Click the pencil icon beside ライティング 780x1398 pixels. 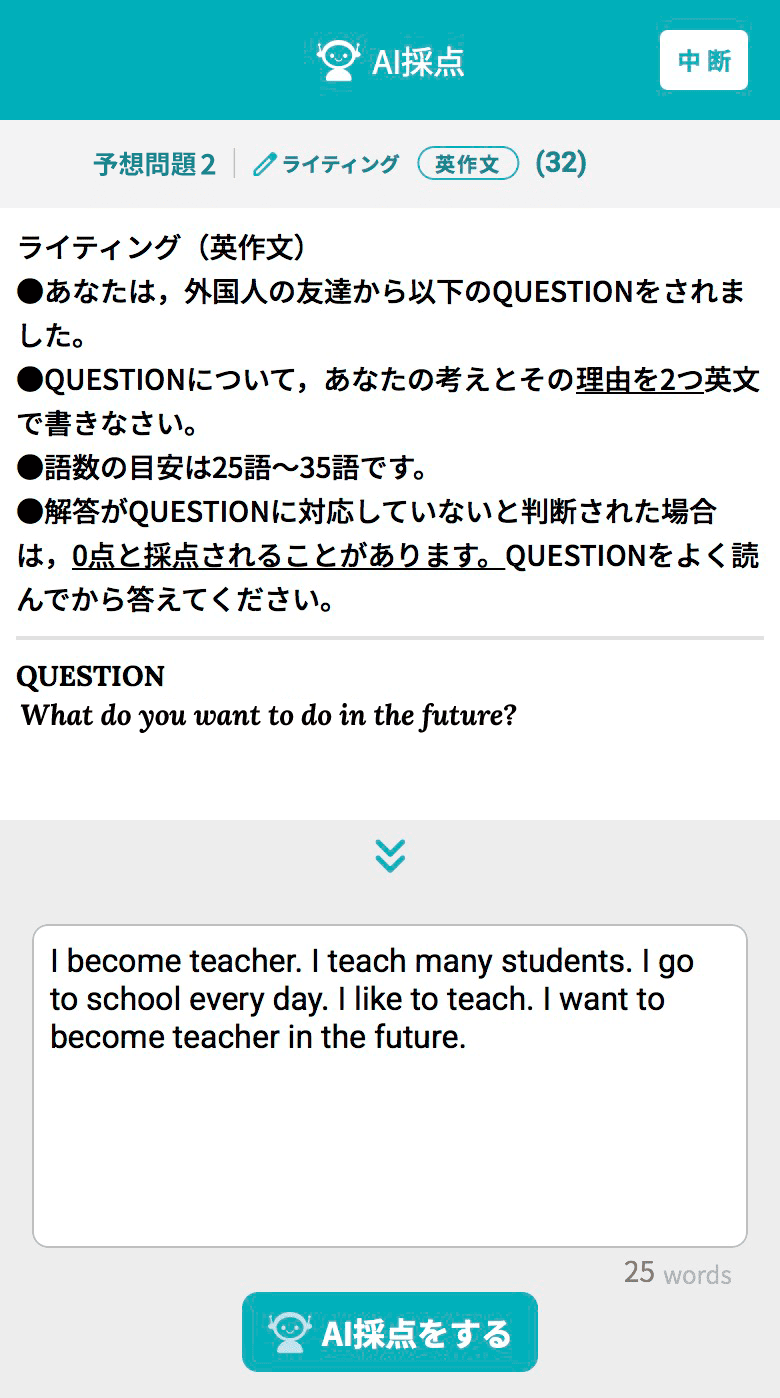(x=264, y=164)
